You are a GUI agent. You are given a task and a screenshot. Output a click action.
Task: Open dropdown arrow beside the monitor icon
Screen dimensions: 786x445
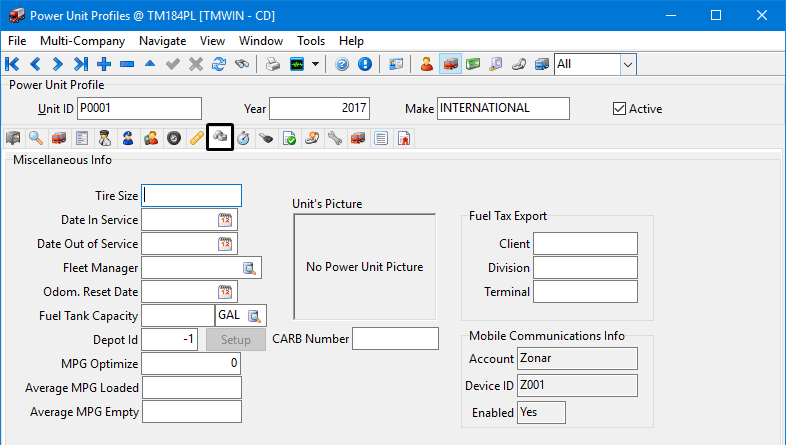316,64
